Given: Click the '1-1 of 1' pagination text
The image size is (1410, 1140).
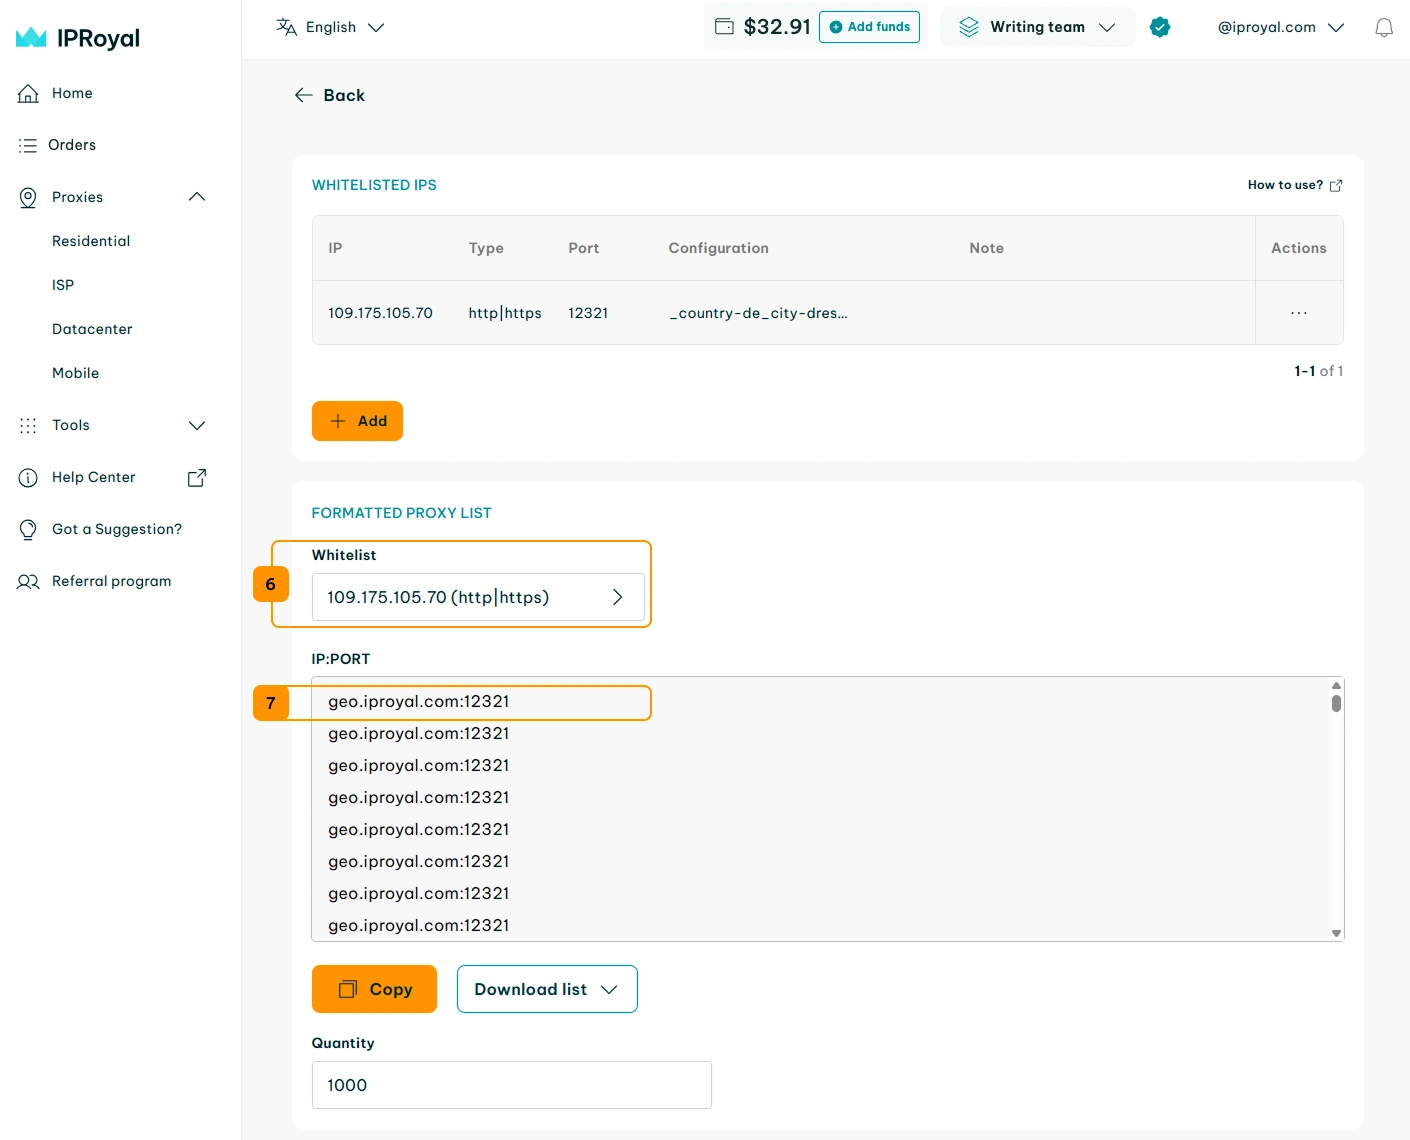Looking at the screenshot, I should point(1318,371).
